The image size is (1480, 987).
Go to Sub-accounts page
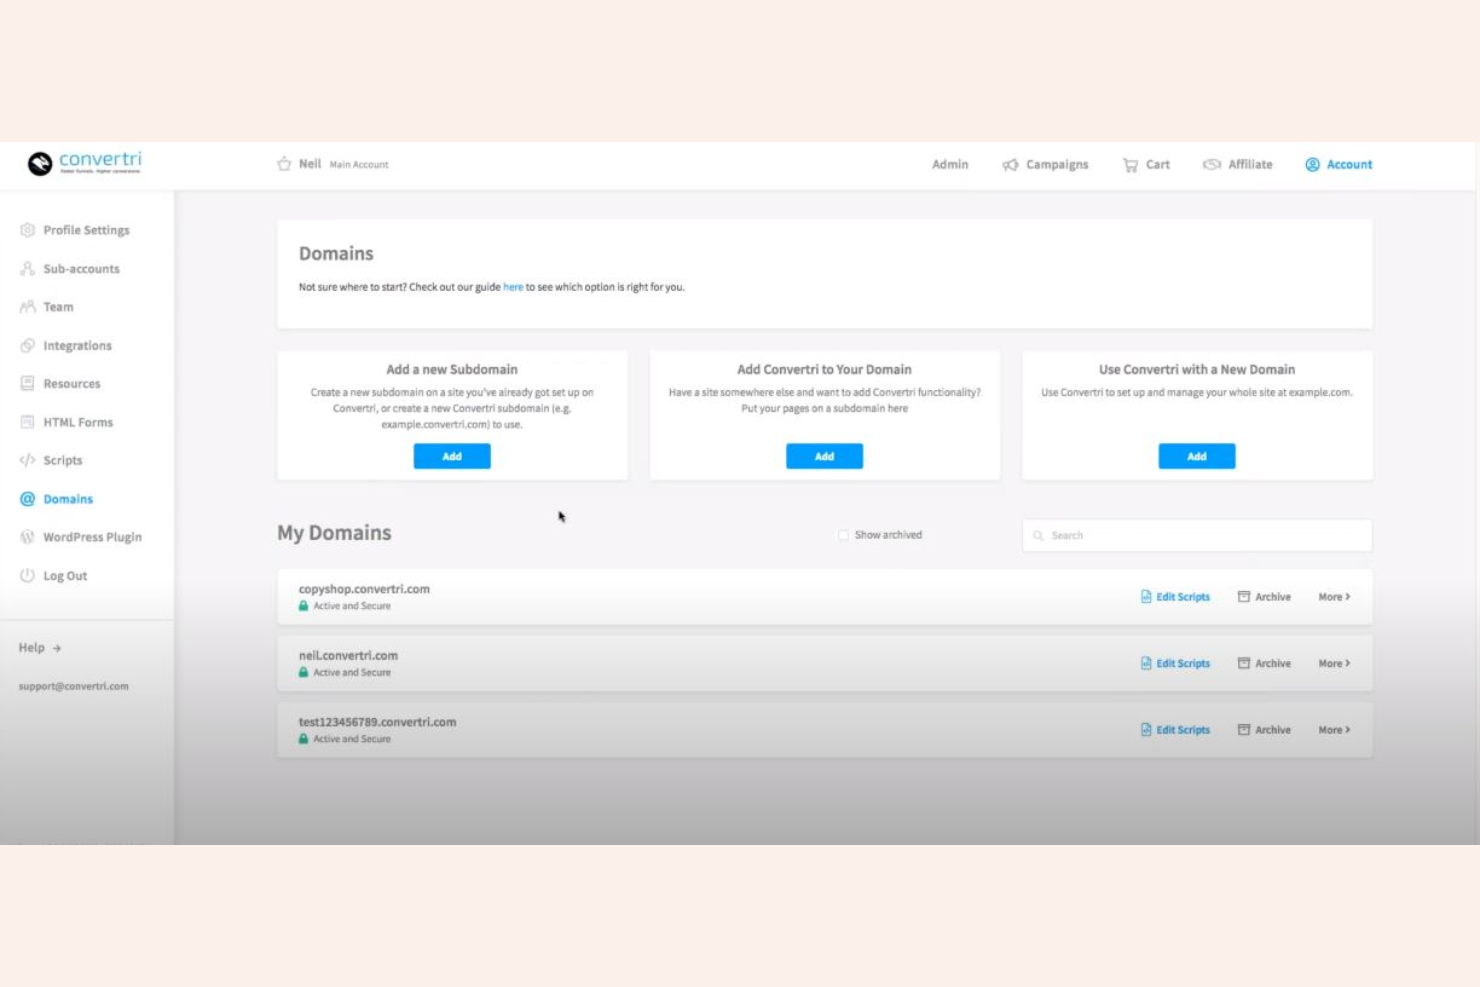81,269
